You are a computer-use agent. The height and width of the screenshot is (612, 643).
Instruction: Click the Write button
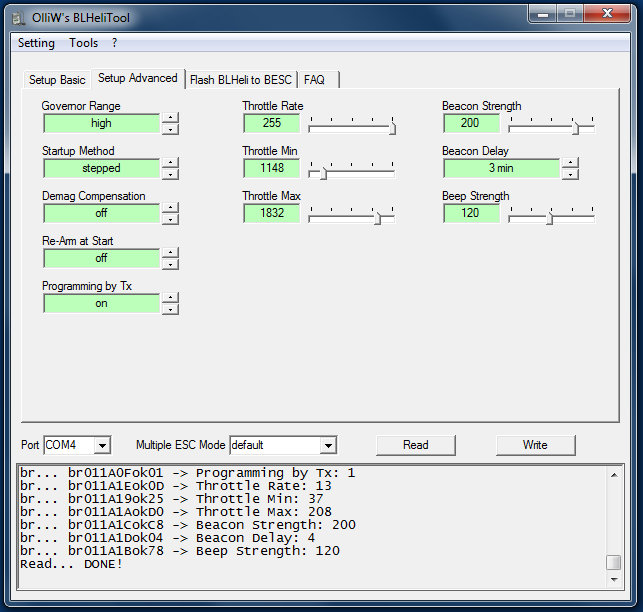[x=535, y=445]
